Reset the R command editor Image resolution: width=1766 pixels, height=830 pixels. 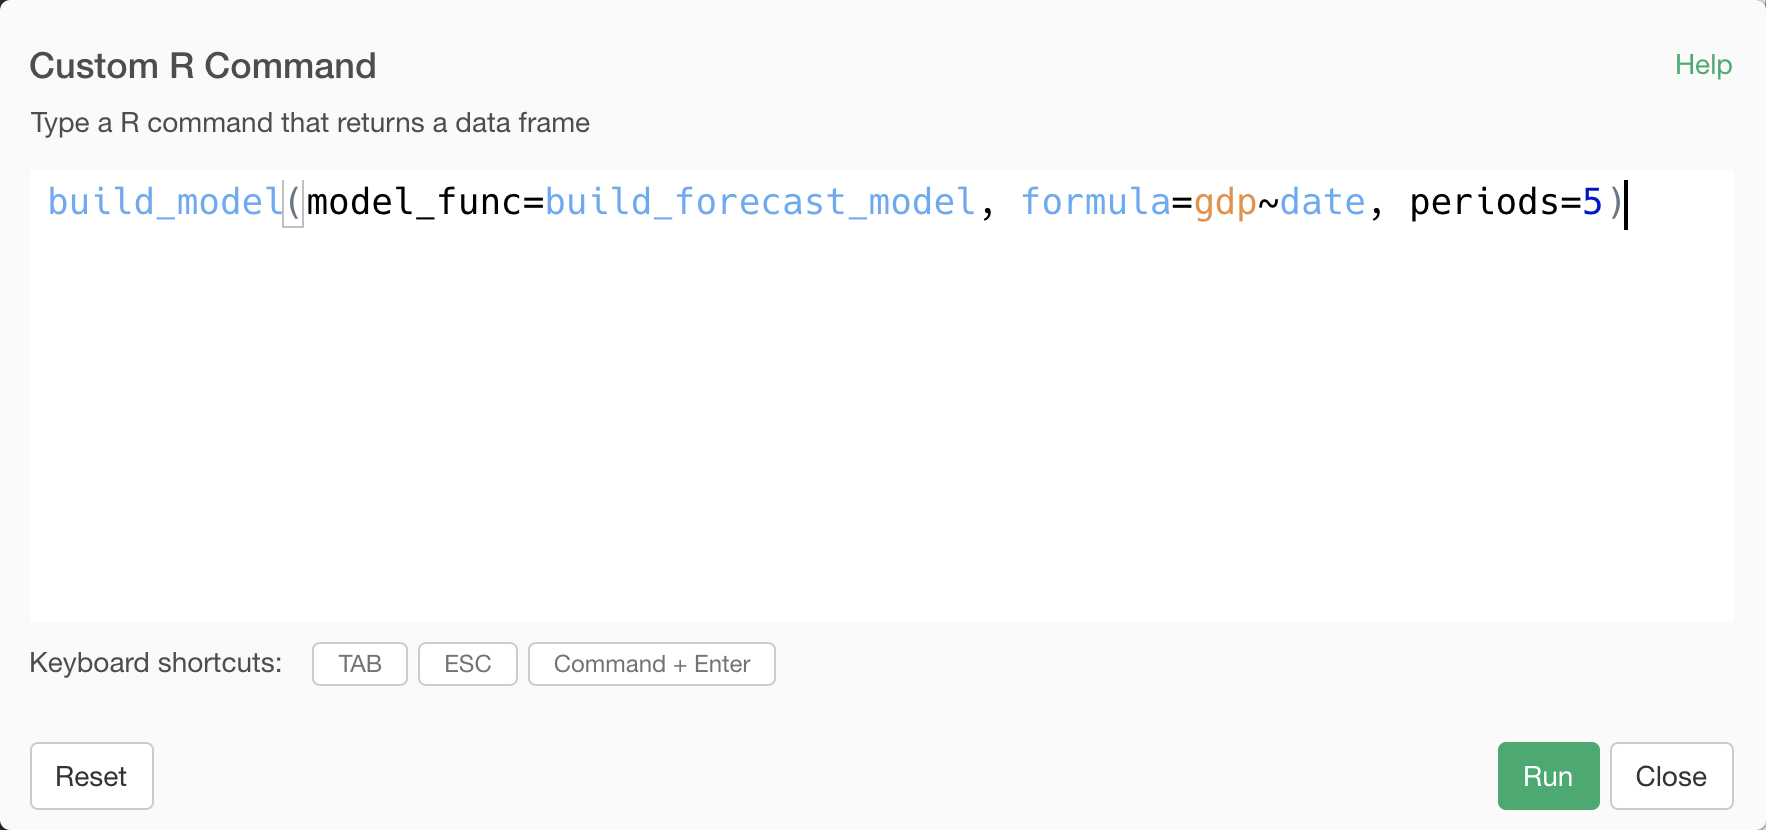91,776
